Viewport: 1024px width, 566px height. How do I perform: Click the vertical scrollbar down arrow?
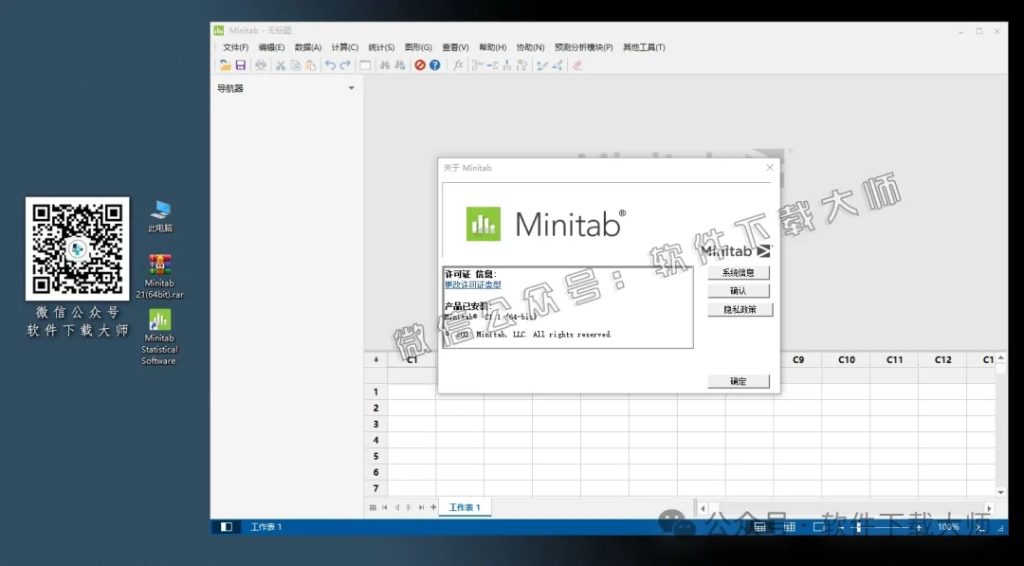(x=1000, y=492)
